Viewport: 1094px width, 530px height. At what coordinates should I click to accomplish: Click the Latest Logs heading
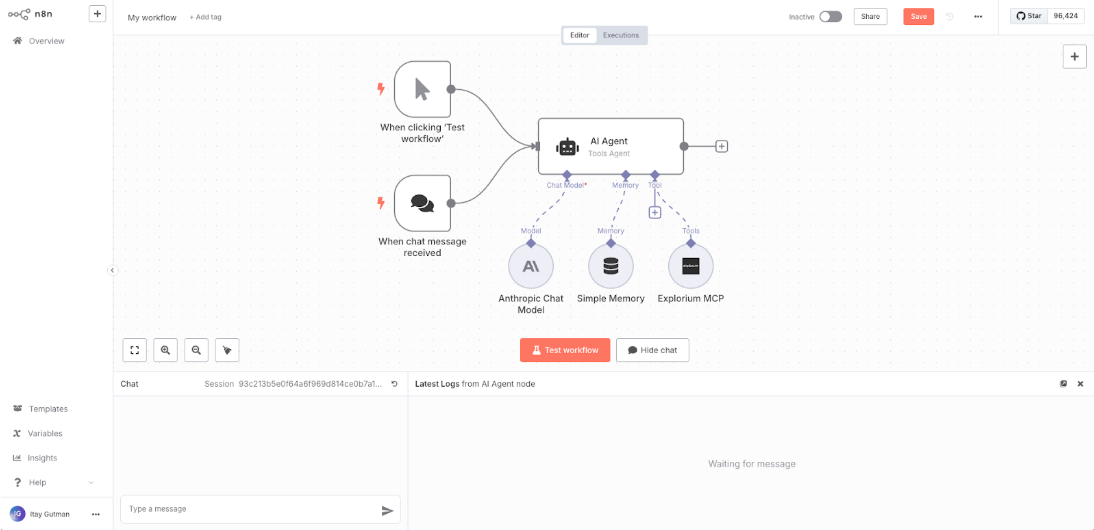click(437, 384)
